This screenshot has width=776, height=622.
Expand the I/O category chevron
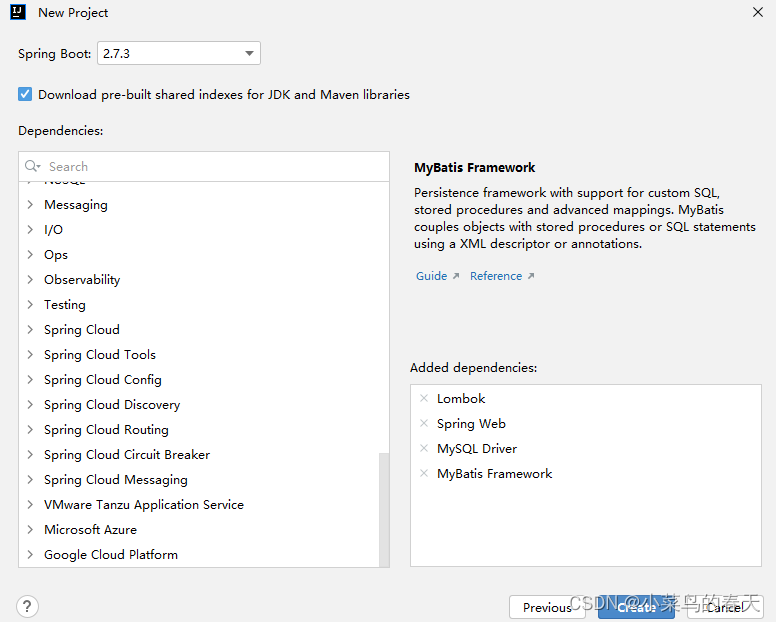point(30,230)
